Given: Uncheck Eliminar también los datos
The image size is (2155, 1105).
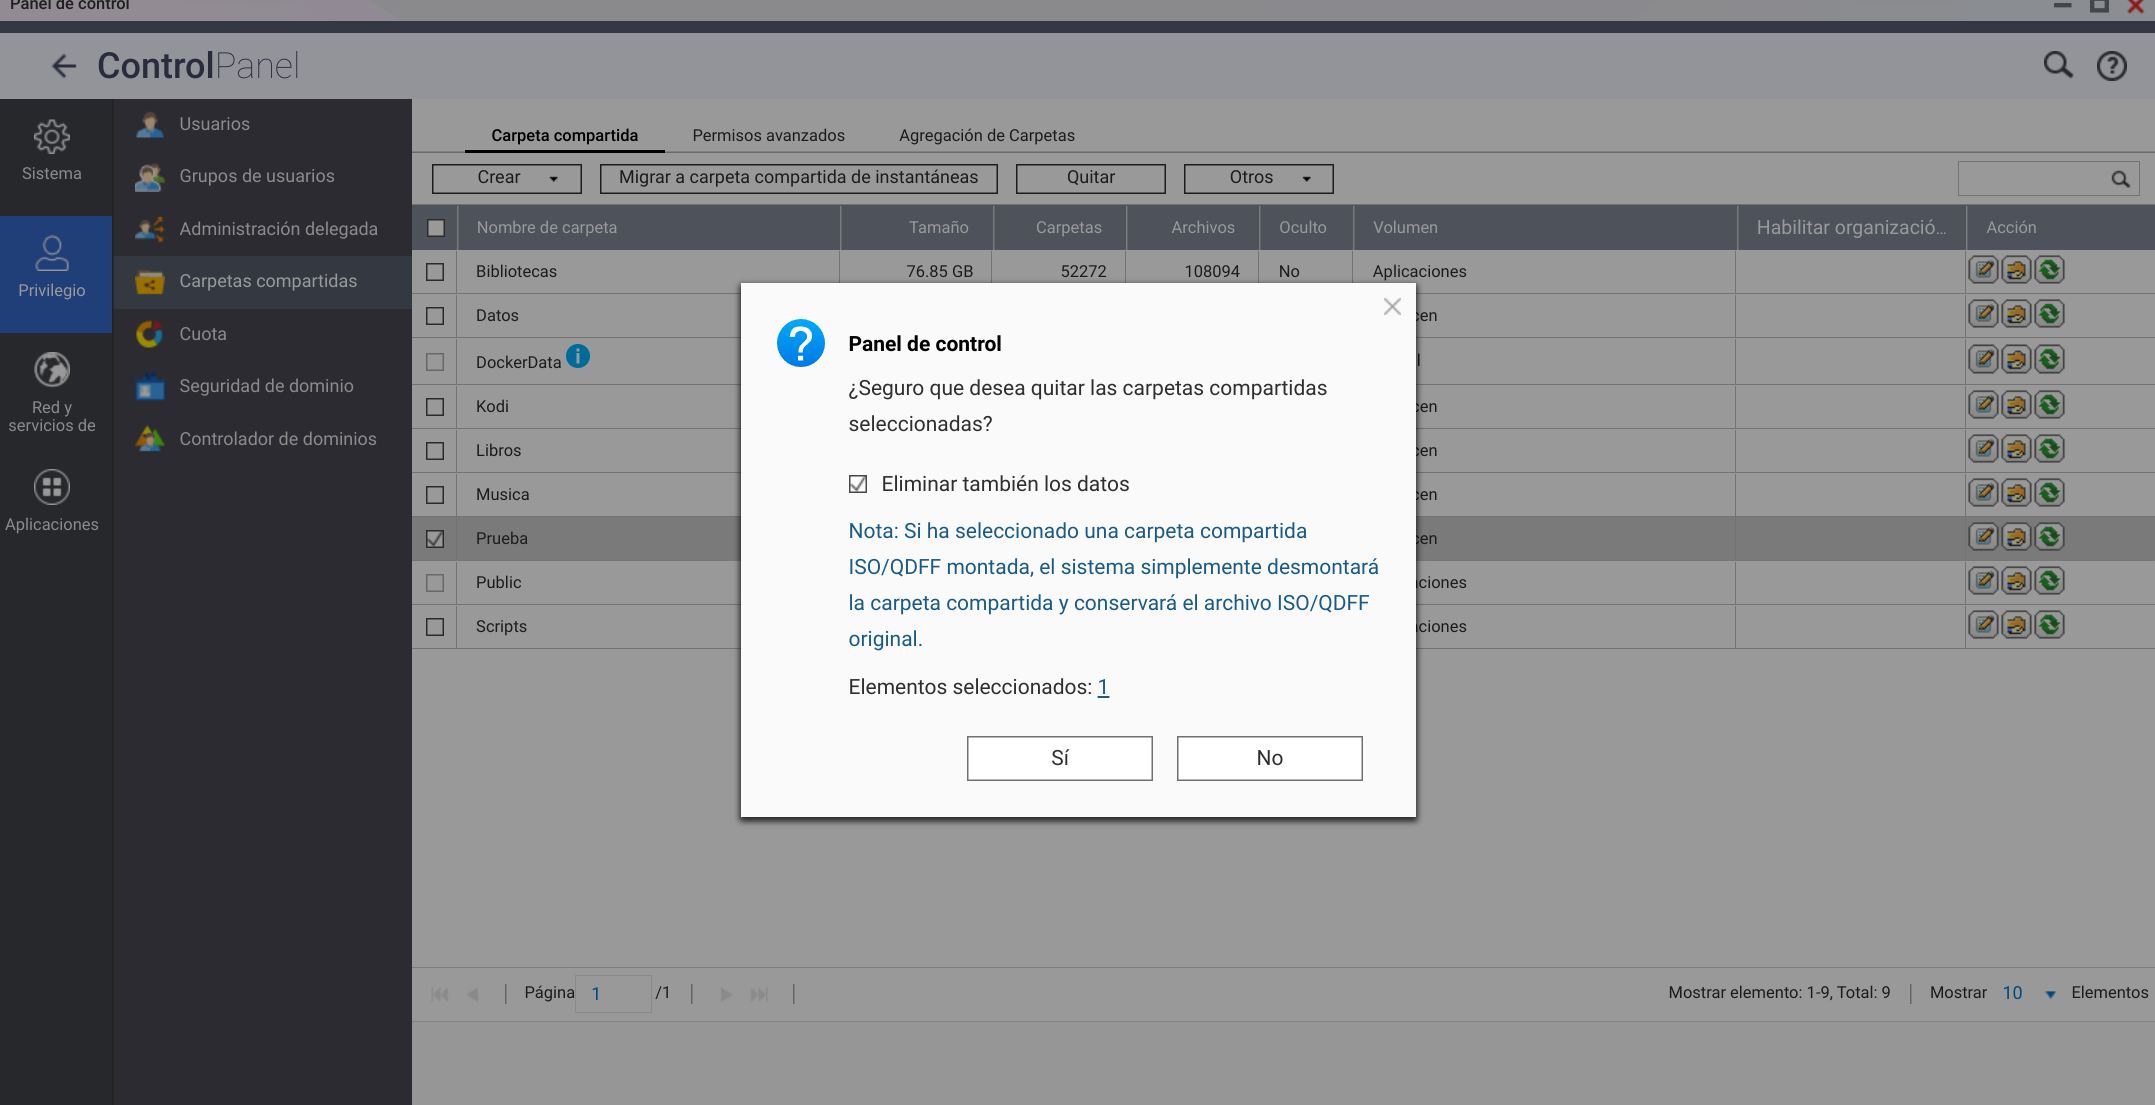Looking at the screenshot, I should [858, 484].
